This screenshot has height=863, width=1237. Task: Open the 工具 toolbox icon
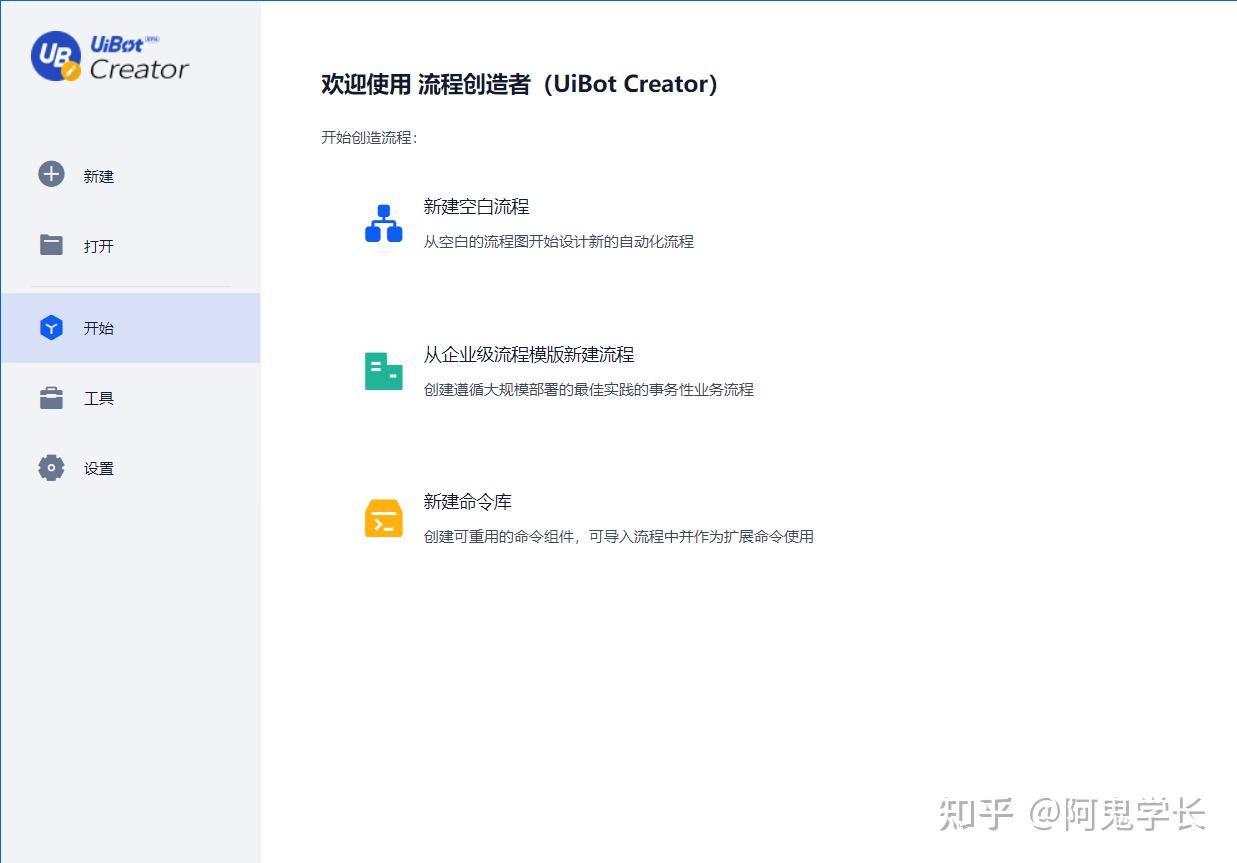pyautogui.click(x=50, y=397)
